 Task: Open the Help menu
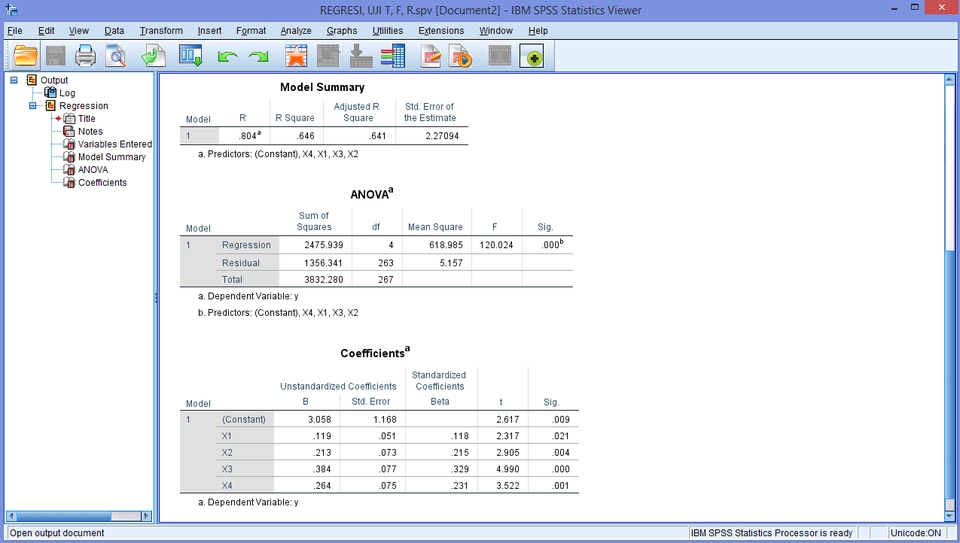click(x=538, y=31)
